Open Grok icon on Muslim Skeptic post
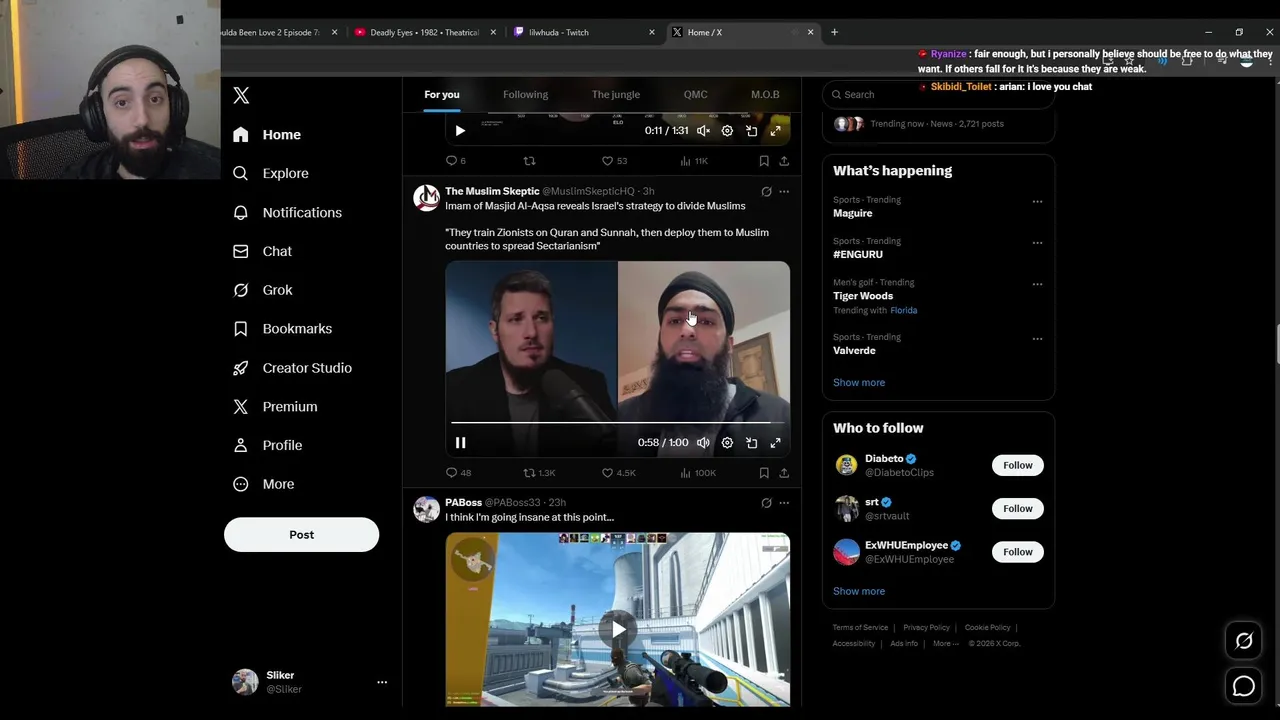This screenshot has height=720, width=1280. point(766,191)
